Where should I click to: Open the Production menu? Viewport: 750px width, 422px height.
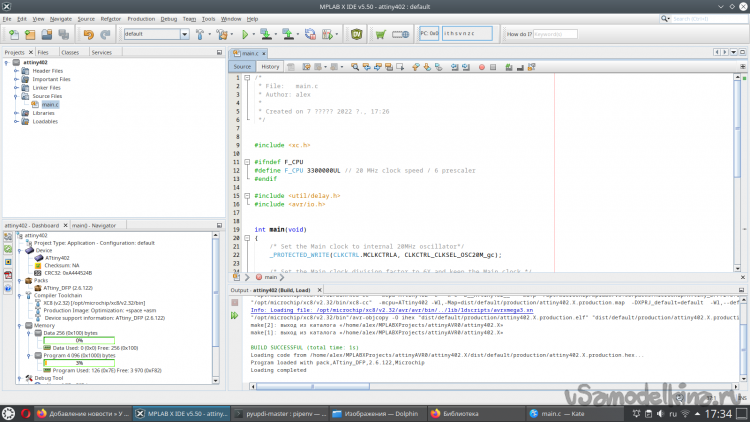(141, 18)
